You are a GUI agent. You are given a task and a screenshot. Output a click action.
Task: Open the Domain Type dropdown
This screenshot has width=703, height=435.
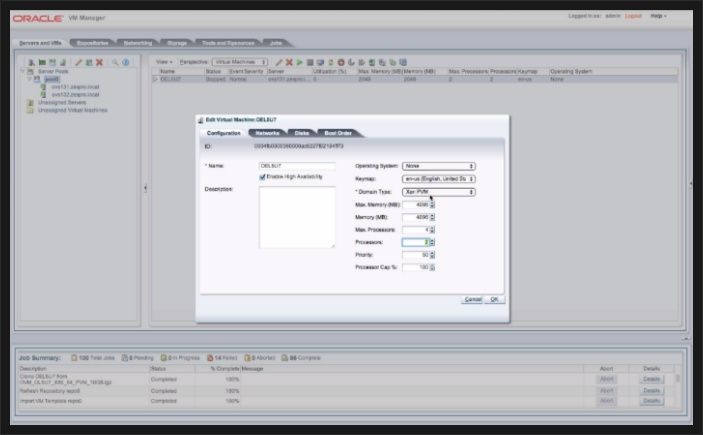click(x=439, y=192)
